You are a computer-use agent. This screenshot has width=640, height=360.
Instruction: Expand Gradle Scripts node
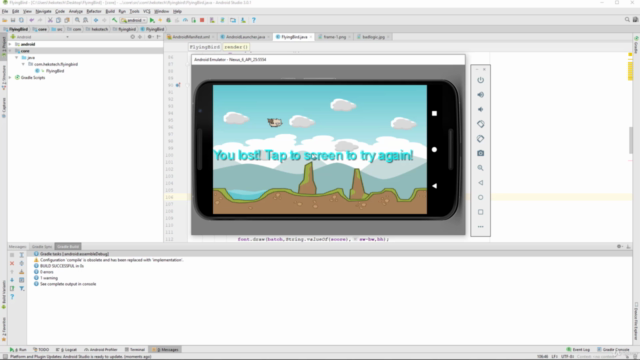click(11, 78)
